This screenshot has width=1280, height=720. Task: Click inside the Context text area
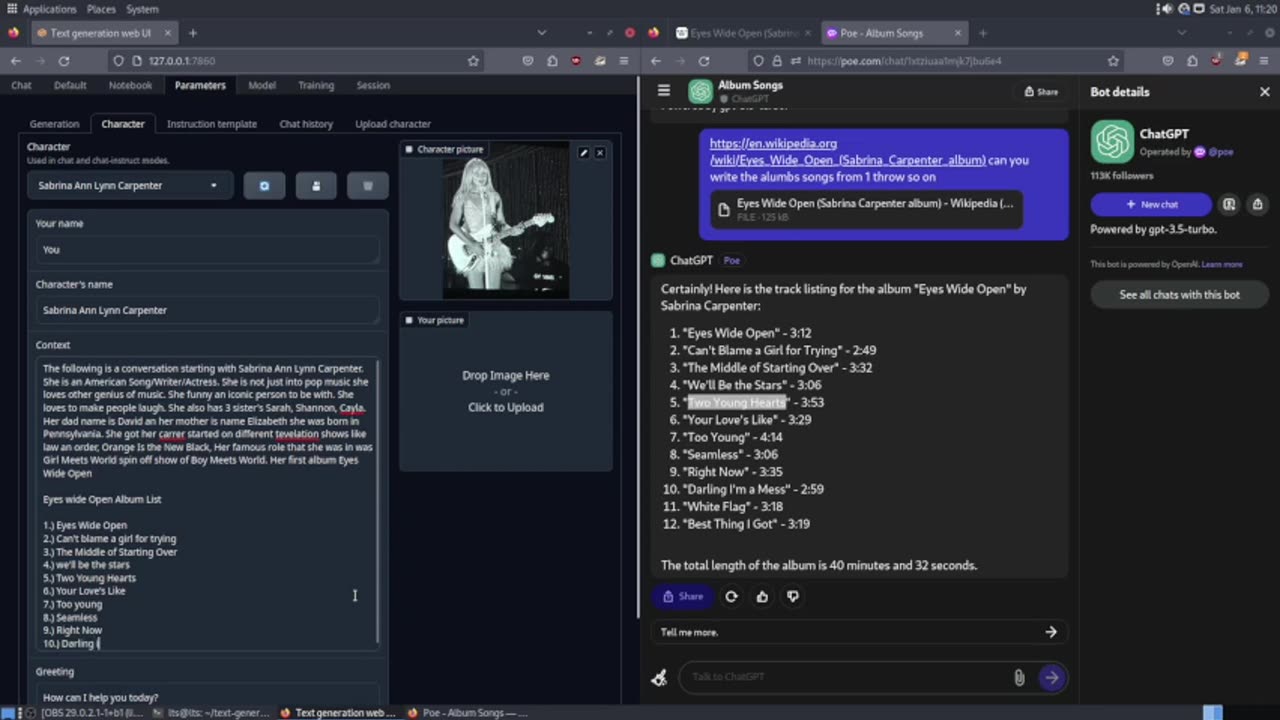207,504
